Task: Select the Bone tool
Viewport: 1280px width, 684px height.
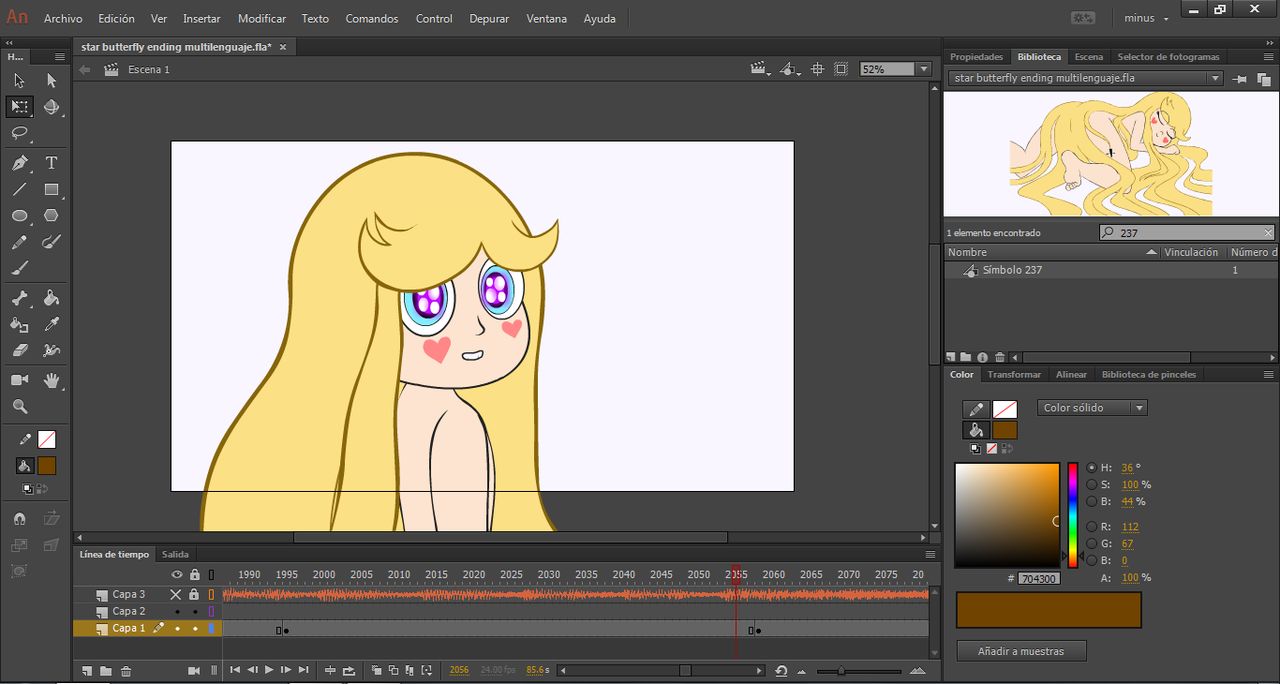Action: 19,298
